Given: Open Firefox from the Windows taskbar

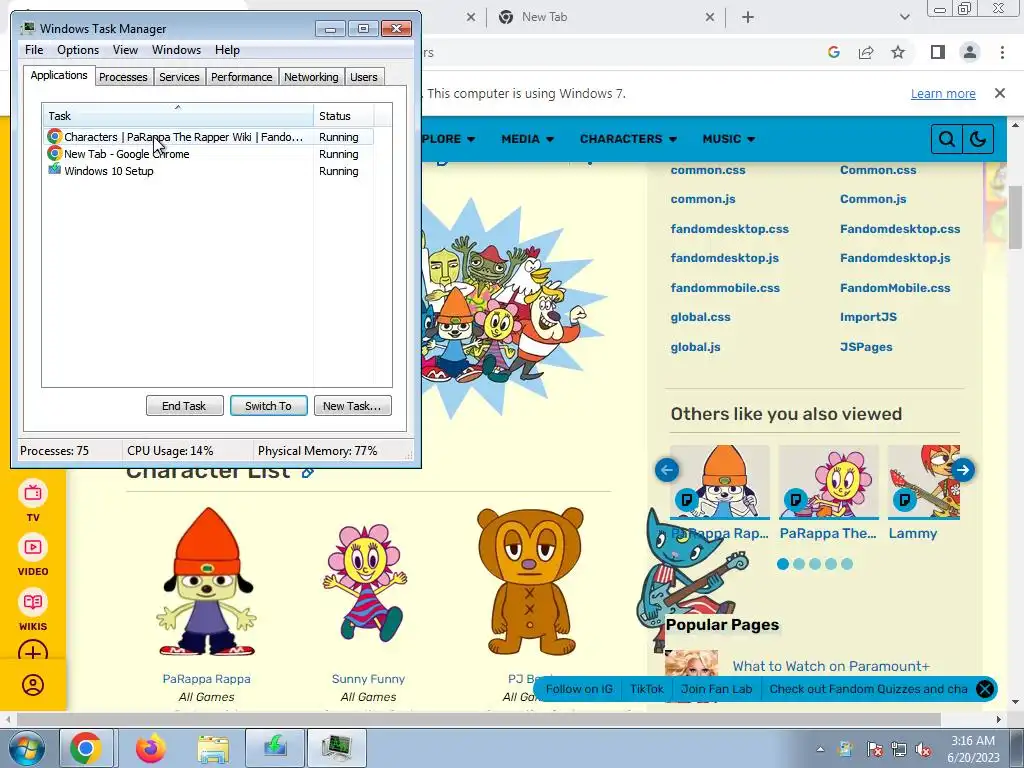Looking at the screenshot, I should click(151, 748).
